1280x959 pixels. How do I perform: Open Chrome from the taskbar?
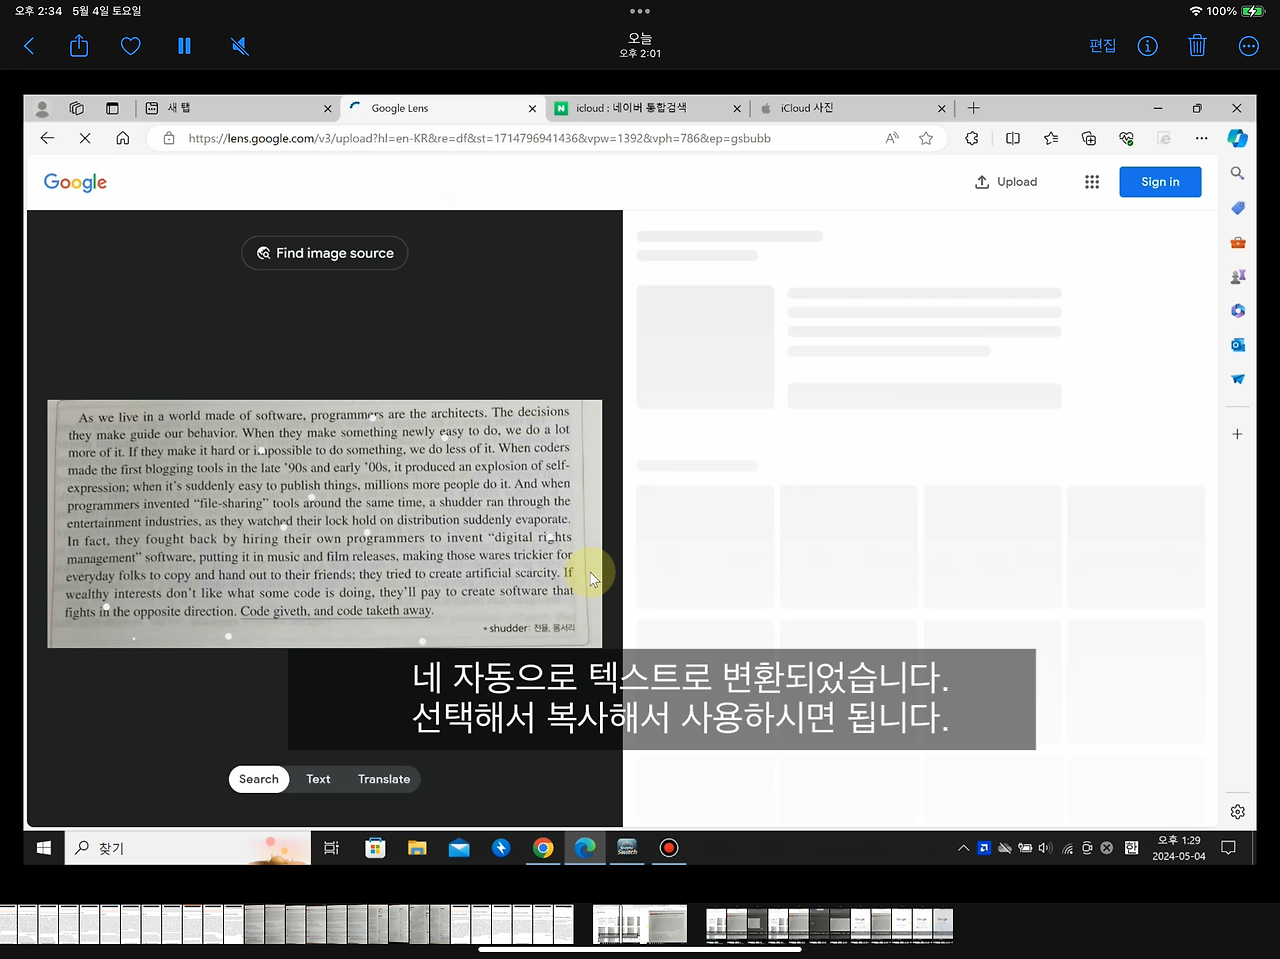coord(543,848)
